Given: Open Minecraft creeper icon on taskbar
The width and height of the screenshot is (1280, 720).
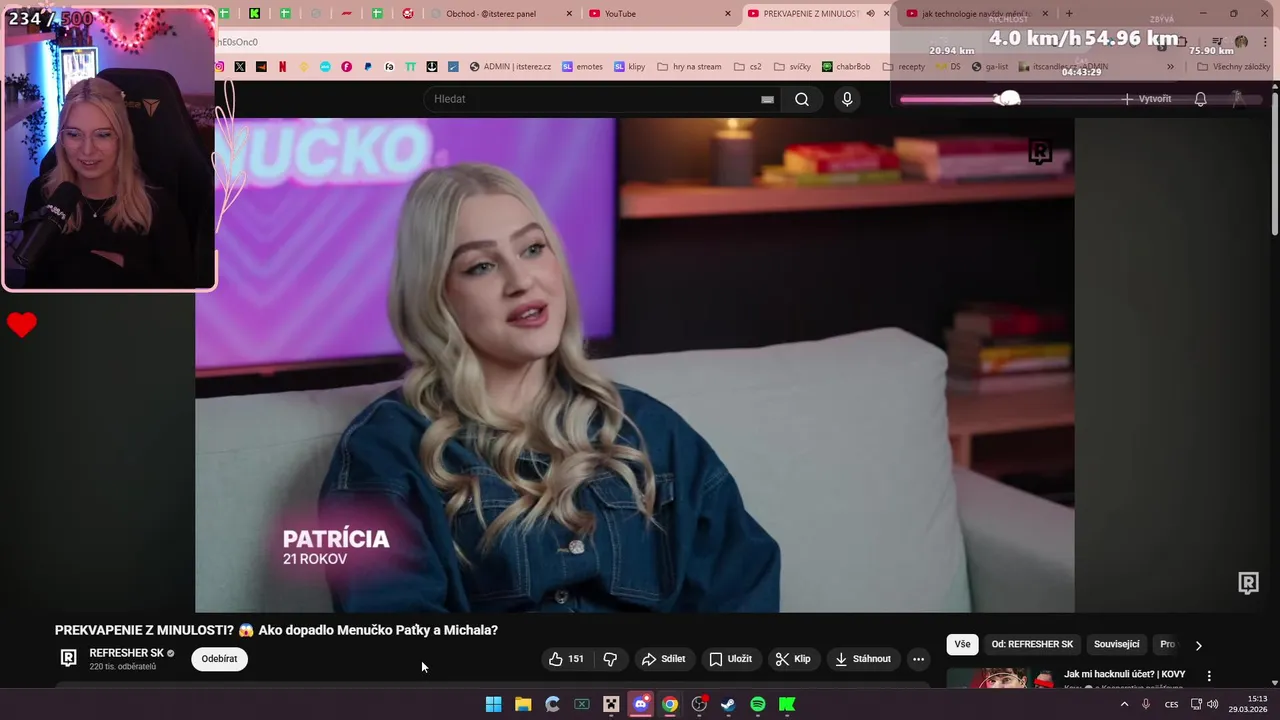Looking at the screenshot, I should click(x=611, y=704).
